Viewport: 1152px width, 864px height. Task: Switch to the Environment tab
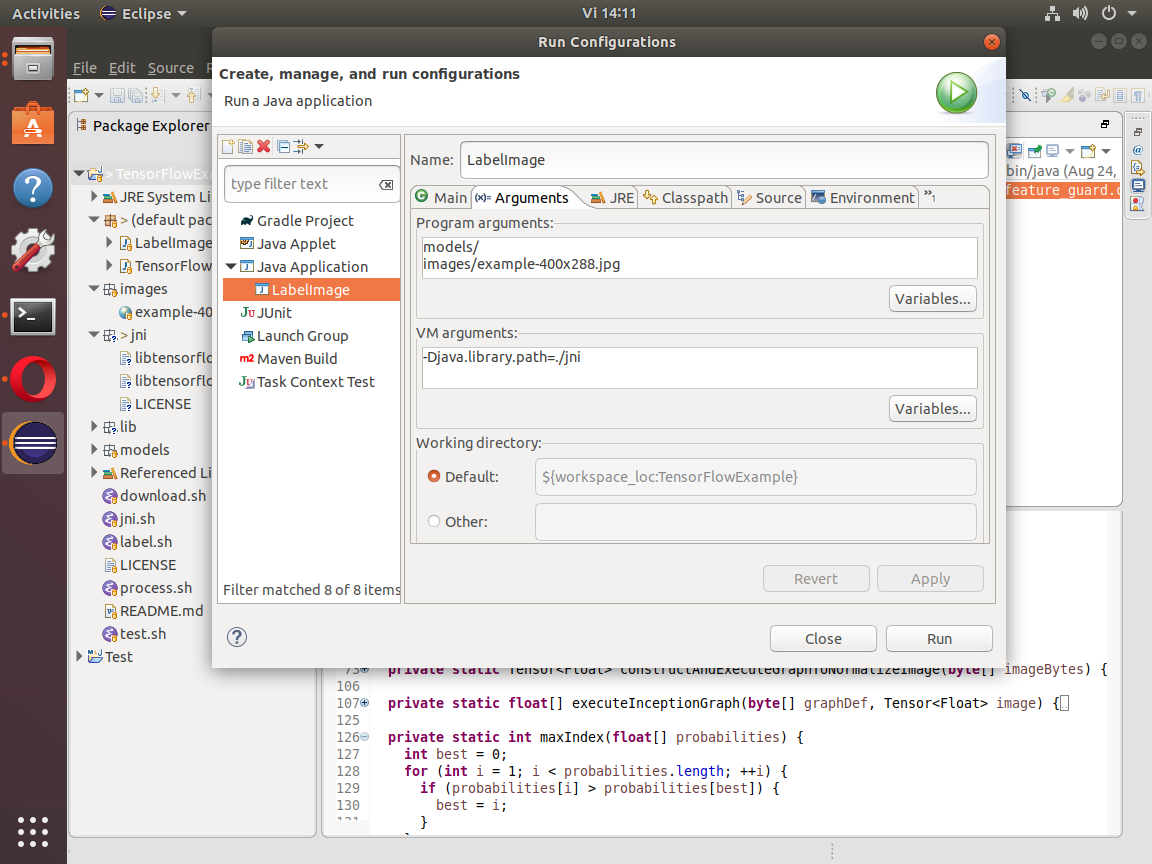pos(863,198)
